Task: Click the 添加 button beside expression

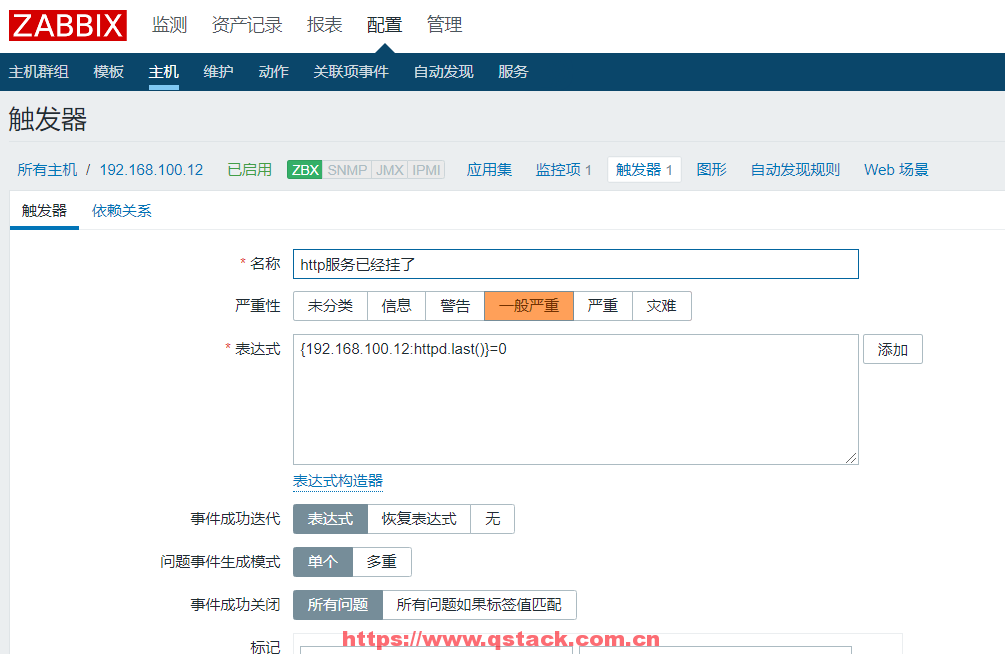Action: pos(892,350)
